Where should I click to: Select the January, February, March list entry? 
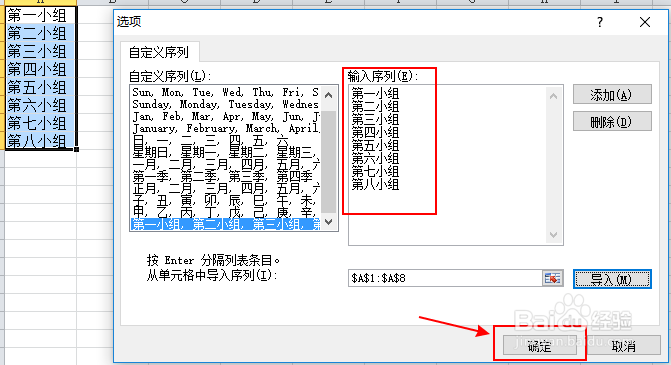(x=225, y=128)
